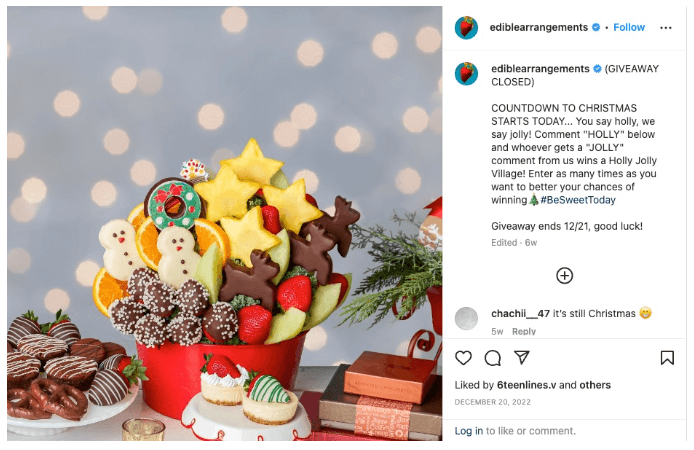
Task: Open the 6teenlines.v profile link
Action: [x=526, y=385]
